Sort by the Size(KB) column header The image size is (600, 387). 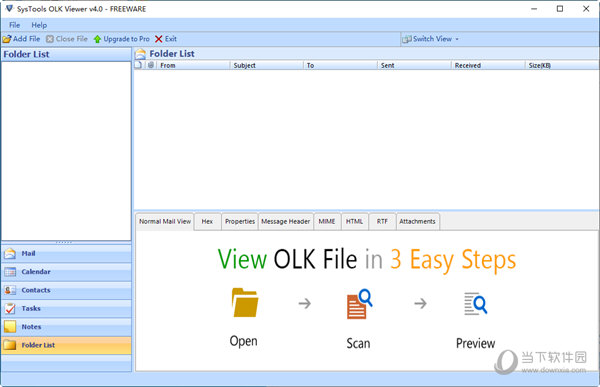[562, 65]
